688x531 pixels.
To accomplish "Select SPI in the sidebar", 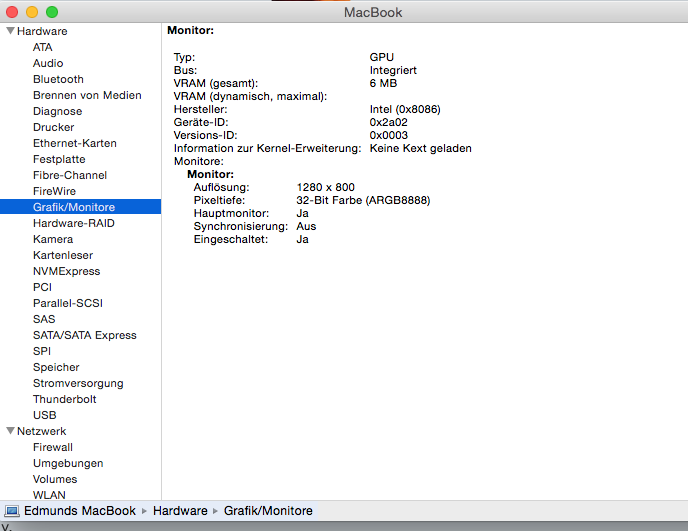I will coord(42,351).
